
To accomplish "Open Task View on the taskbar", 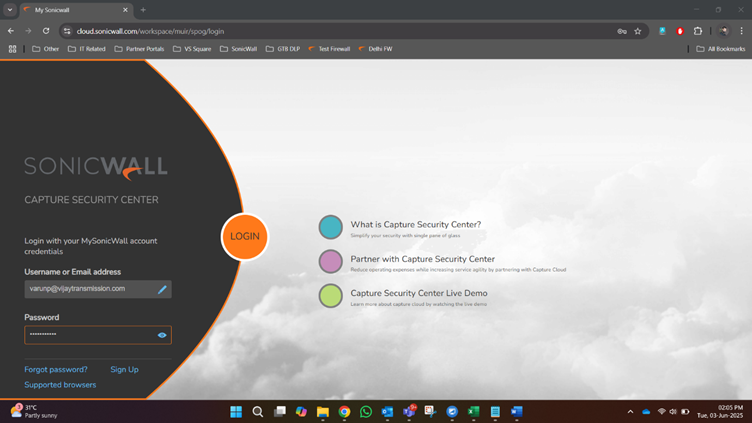I will point(280,411).
